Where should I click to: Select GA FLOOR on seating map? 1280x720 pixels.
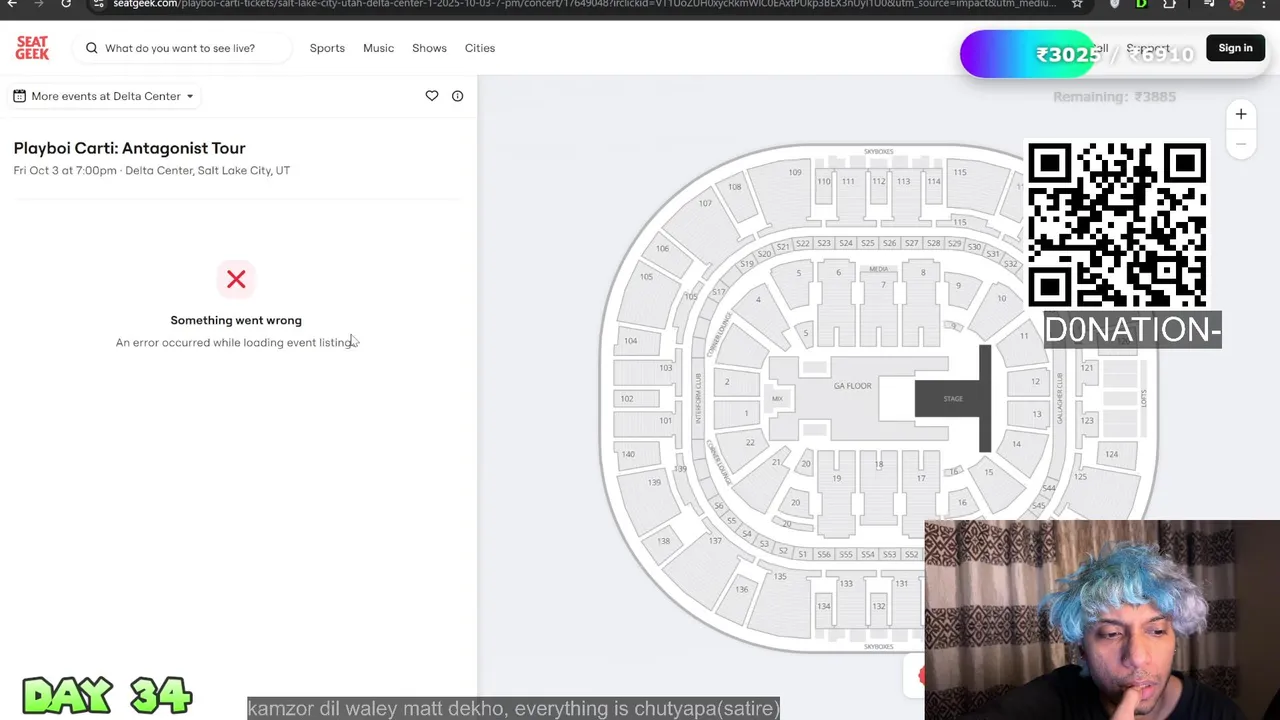tap(852, 386)
